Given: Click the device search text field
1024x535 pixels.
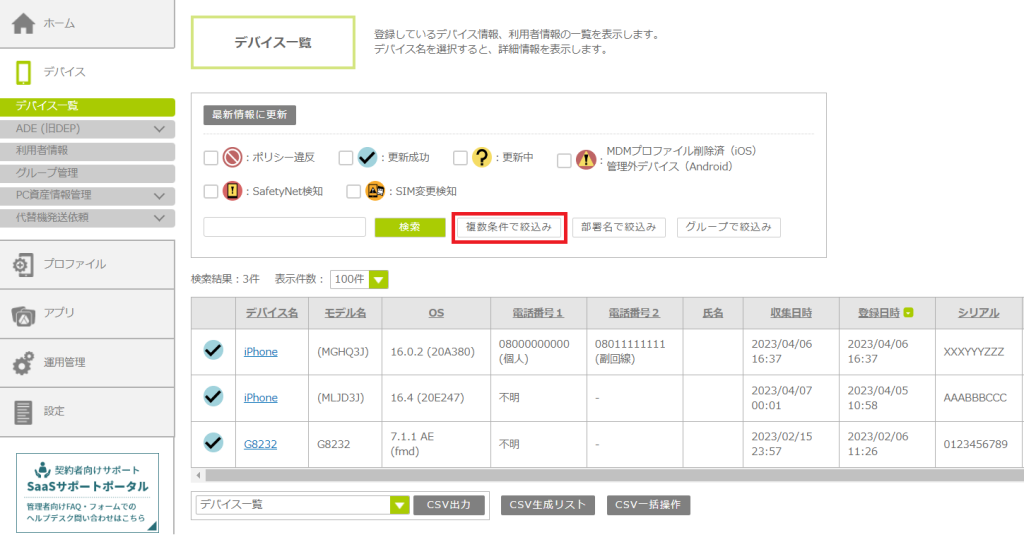Looking at the screenshot, I should (x=284, y=227).
